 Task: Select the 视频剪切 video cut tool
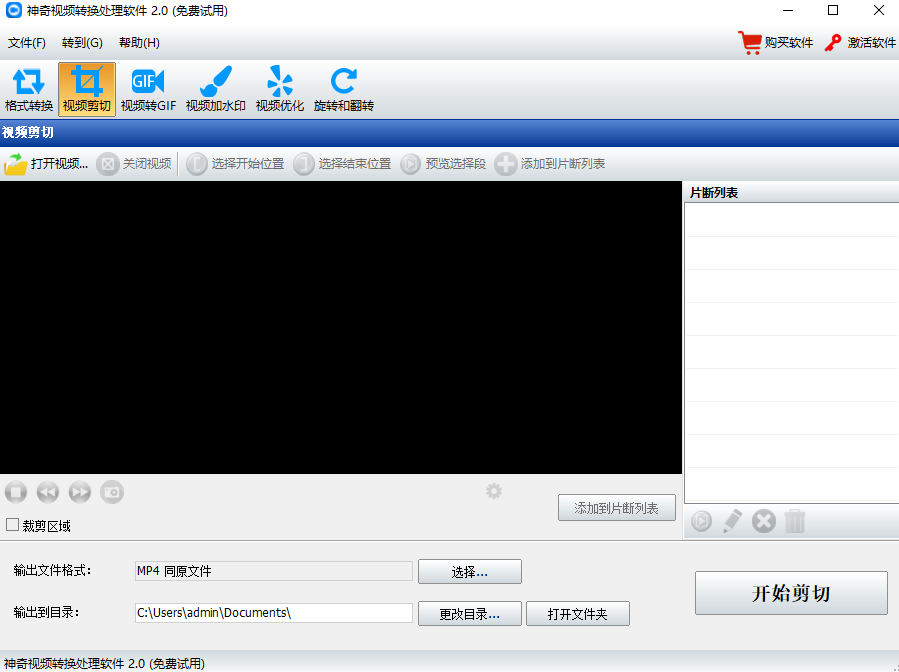[x=87, y=89]
